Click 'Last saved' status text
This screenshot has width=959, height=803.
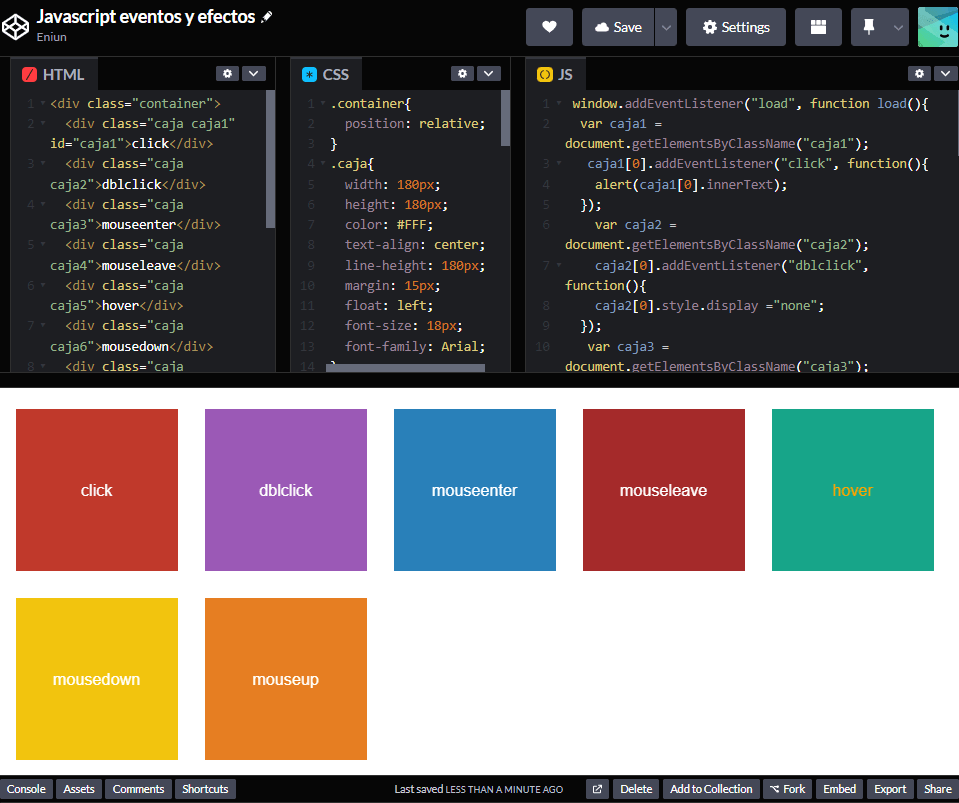(479, 789)
